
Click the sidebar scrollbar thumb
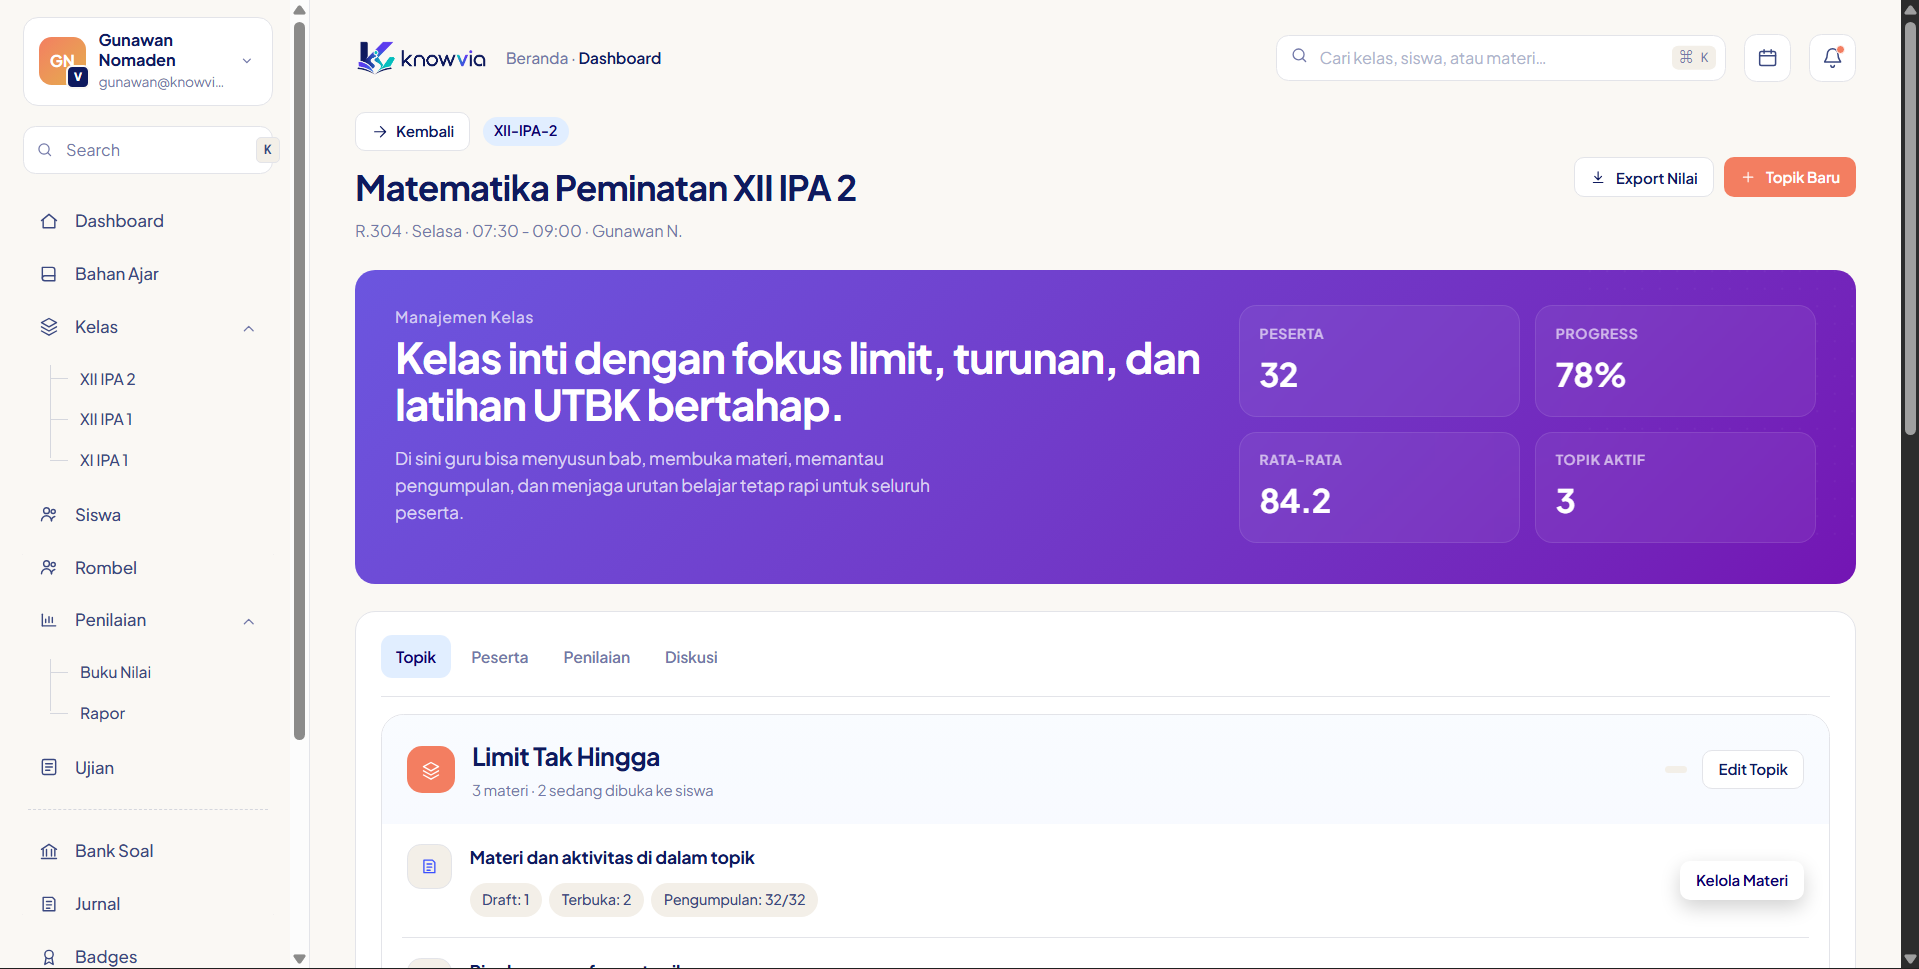tap(299, 380)
